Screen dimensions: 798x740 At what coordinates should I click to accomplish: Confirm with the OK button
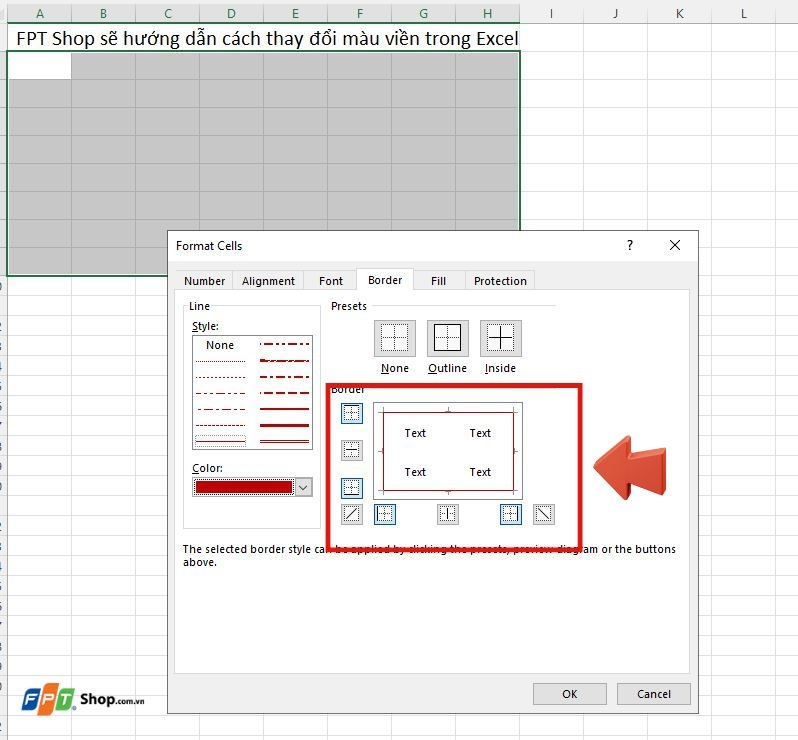pos(569,694)
